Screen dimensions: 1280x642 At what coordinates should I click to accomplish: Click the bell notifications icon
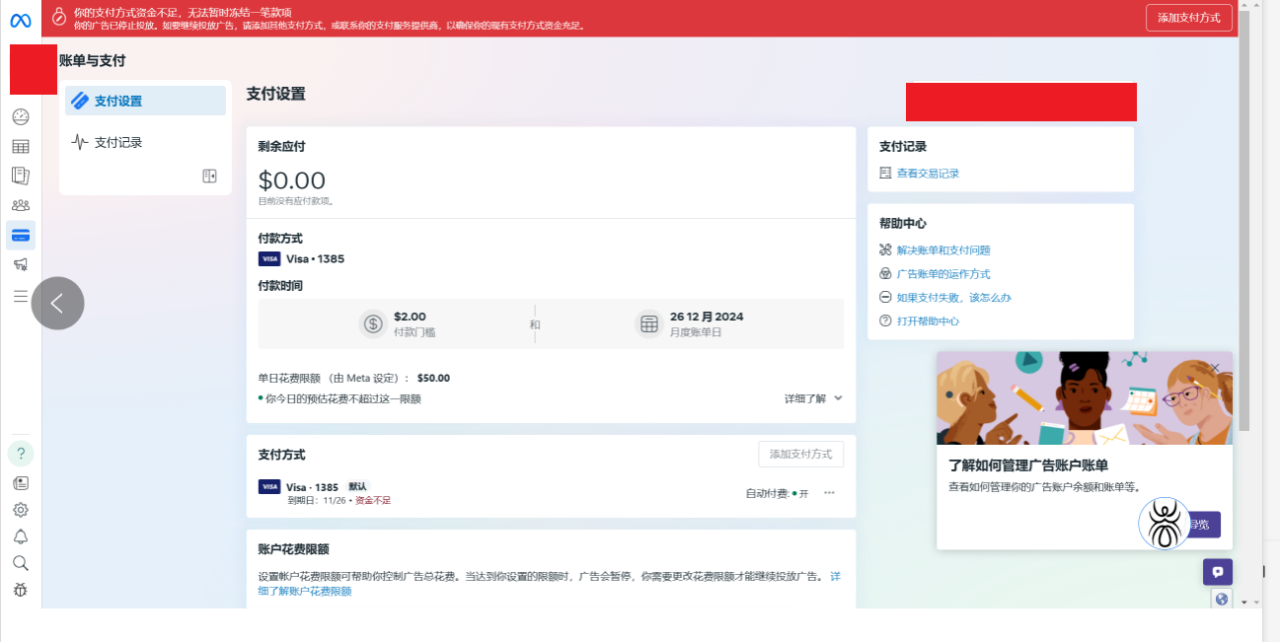[20, 537]
